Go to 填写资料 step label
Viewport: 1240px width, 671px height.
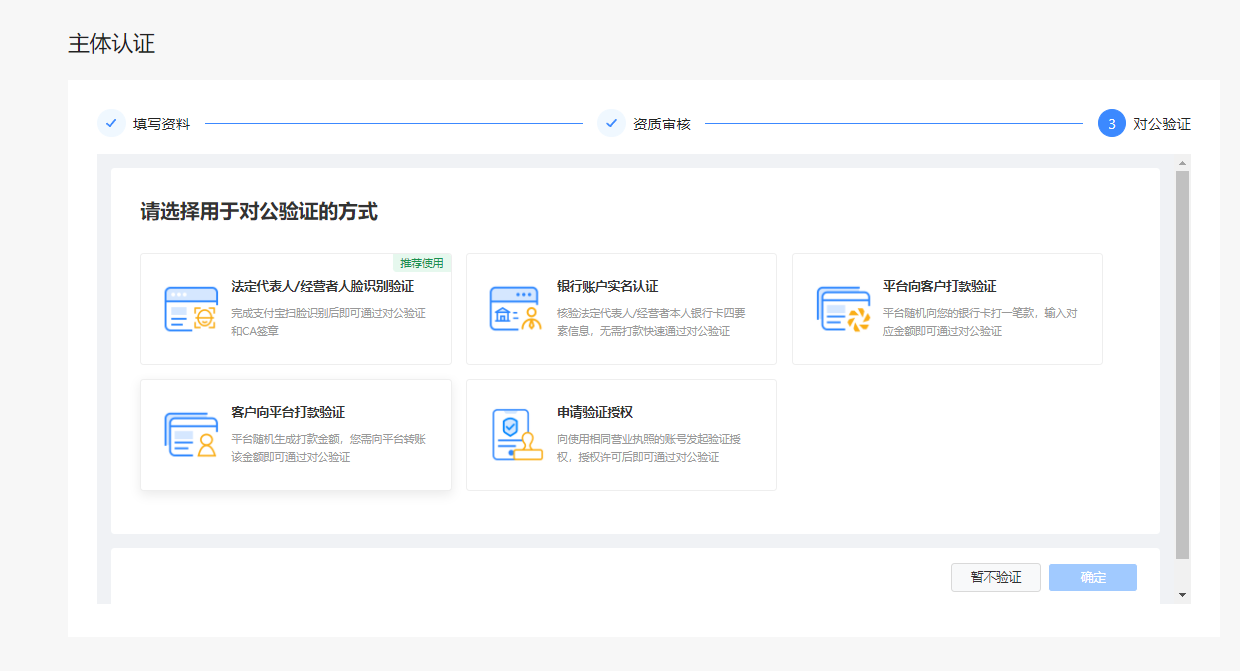tap(161, 124)
